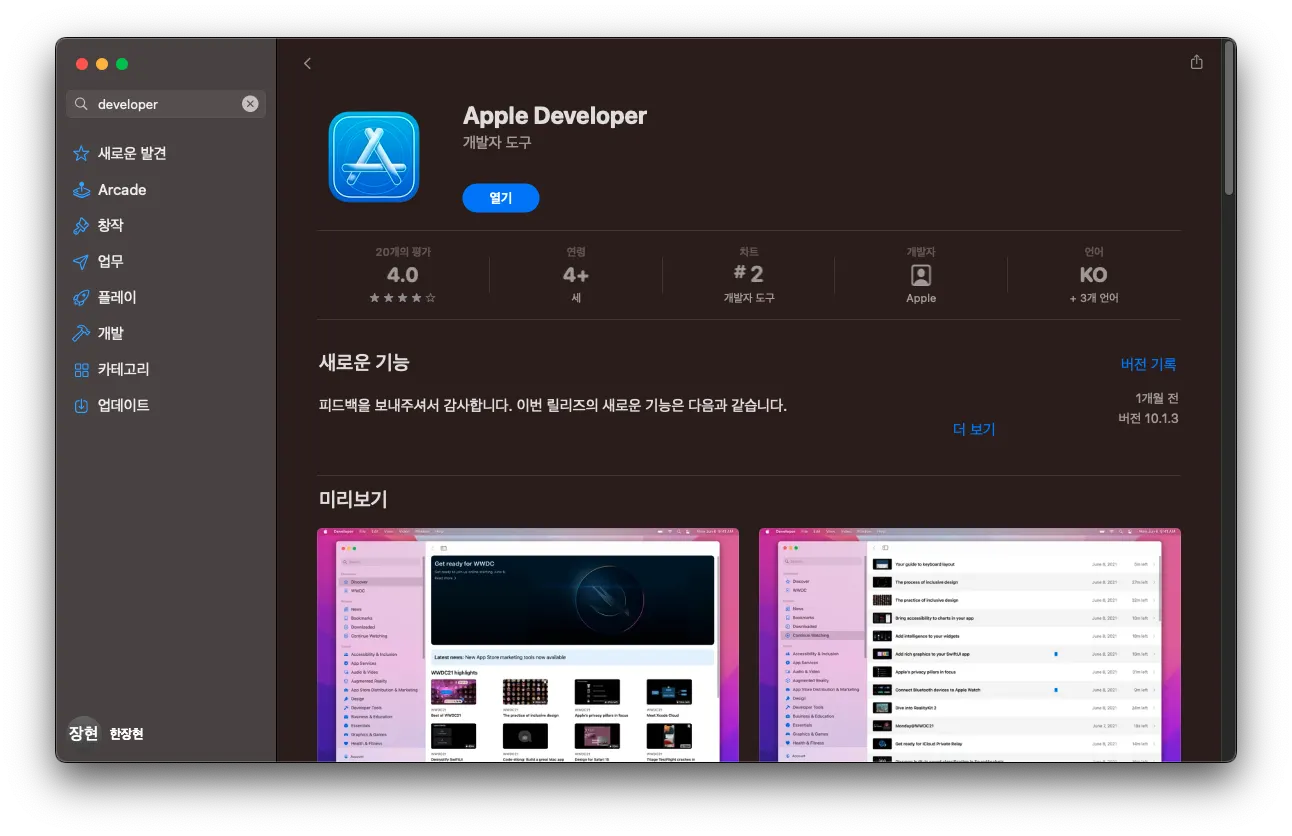Click the Apple Developer title
This screenshot has height=836, width=1292.
coord(555,116)
